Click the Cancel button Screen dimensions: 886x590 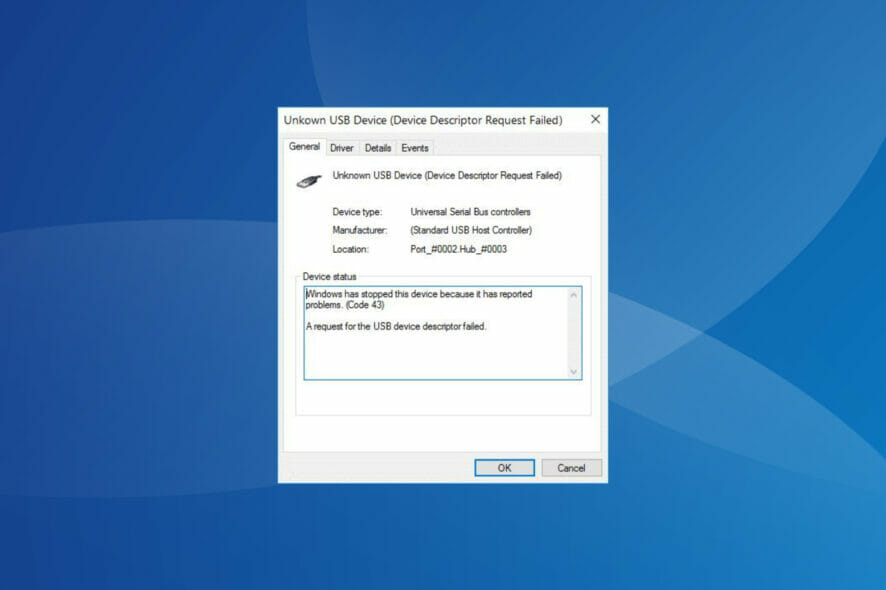[571, 468]
